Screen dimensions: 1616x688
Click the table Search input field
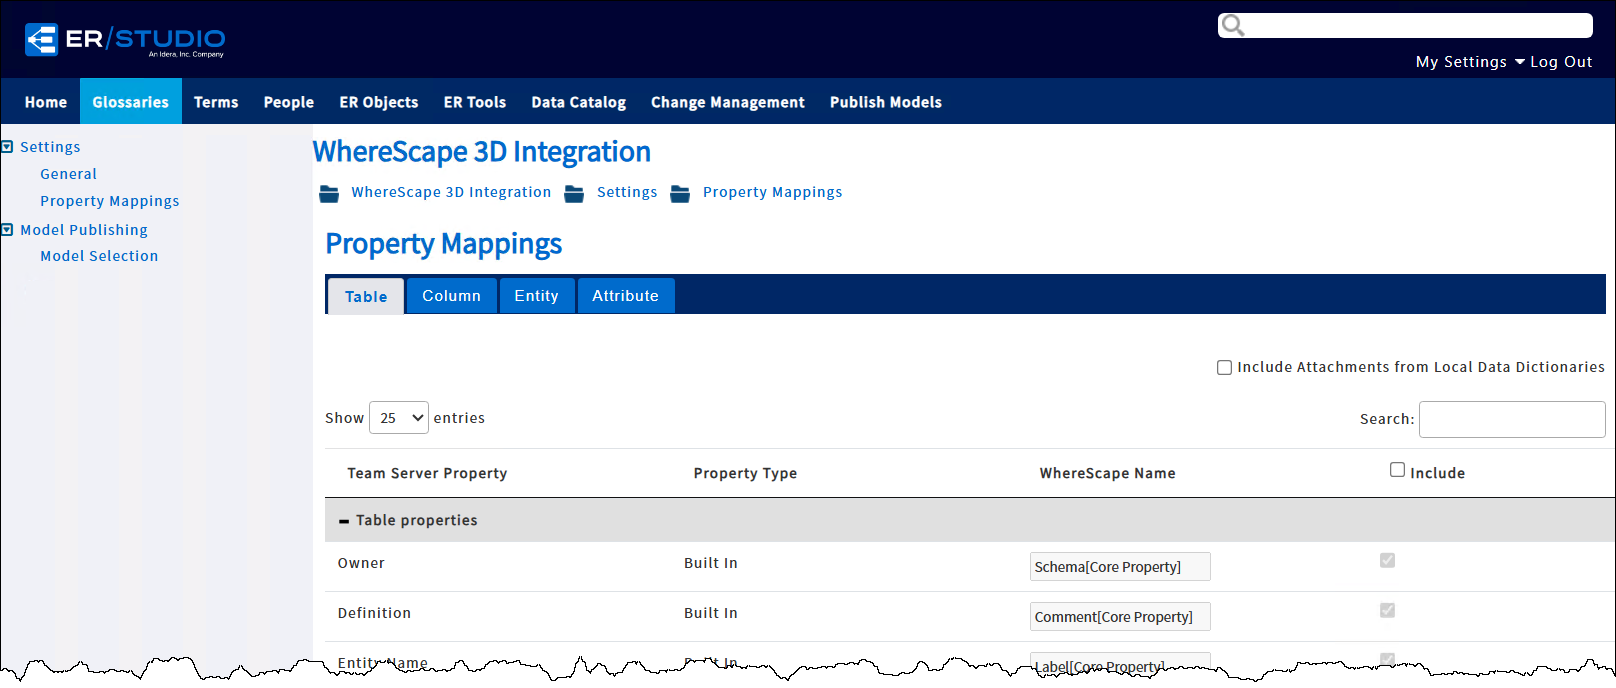[1512, 419]
